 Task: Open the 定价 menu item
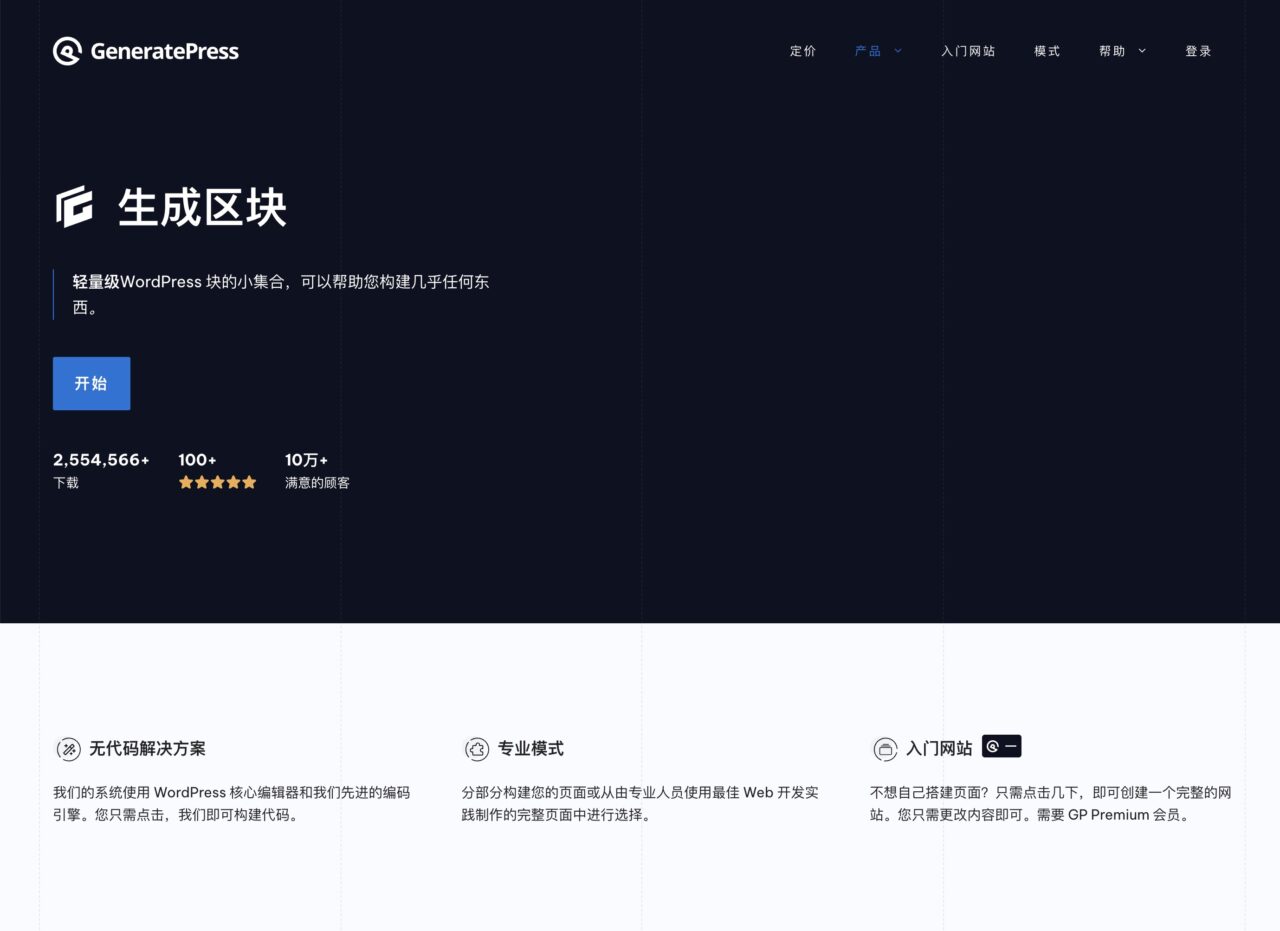tap(803, 51)
